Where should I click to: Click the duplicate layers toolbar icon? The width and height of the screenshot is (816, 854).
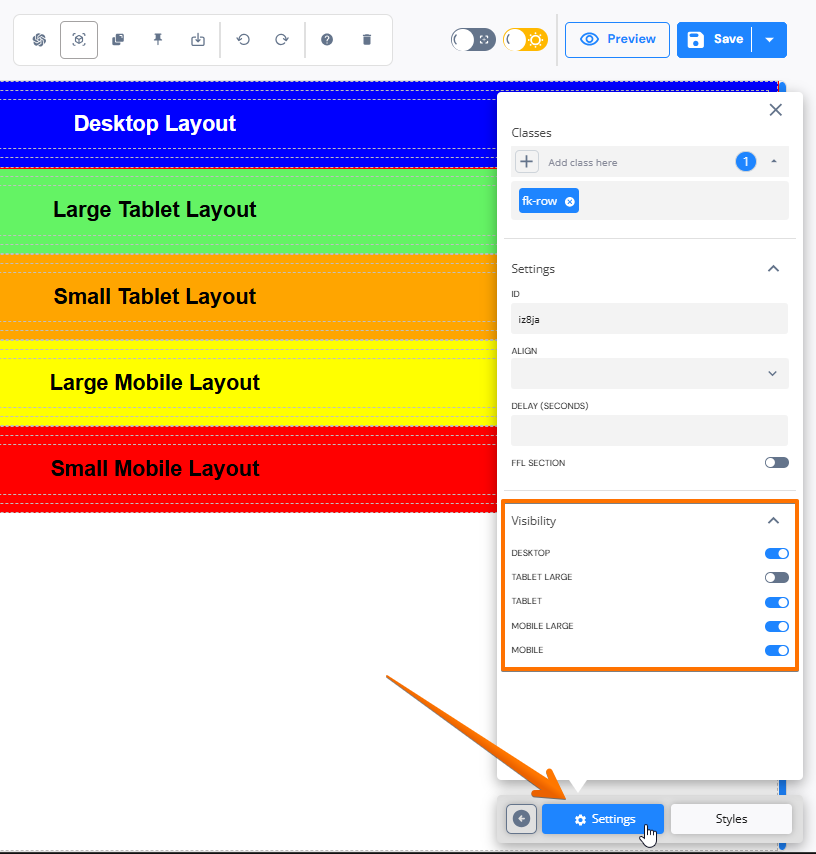pos(118,40)
